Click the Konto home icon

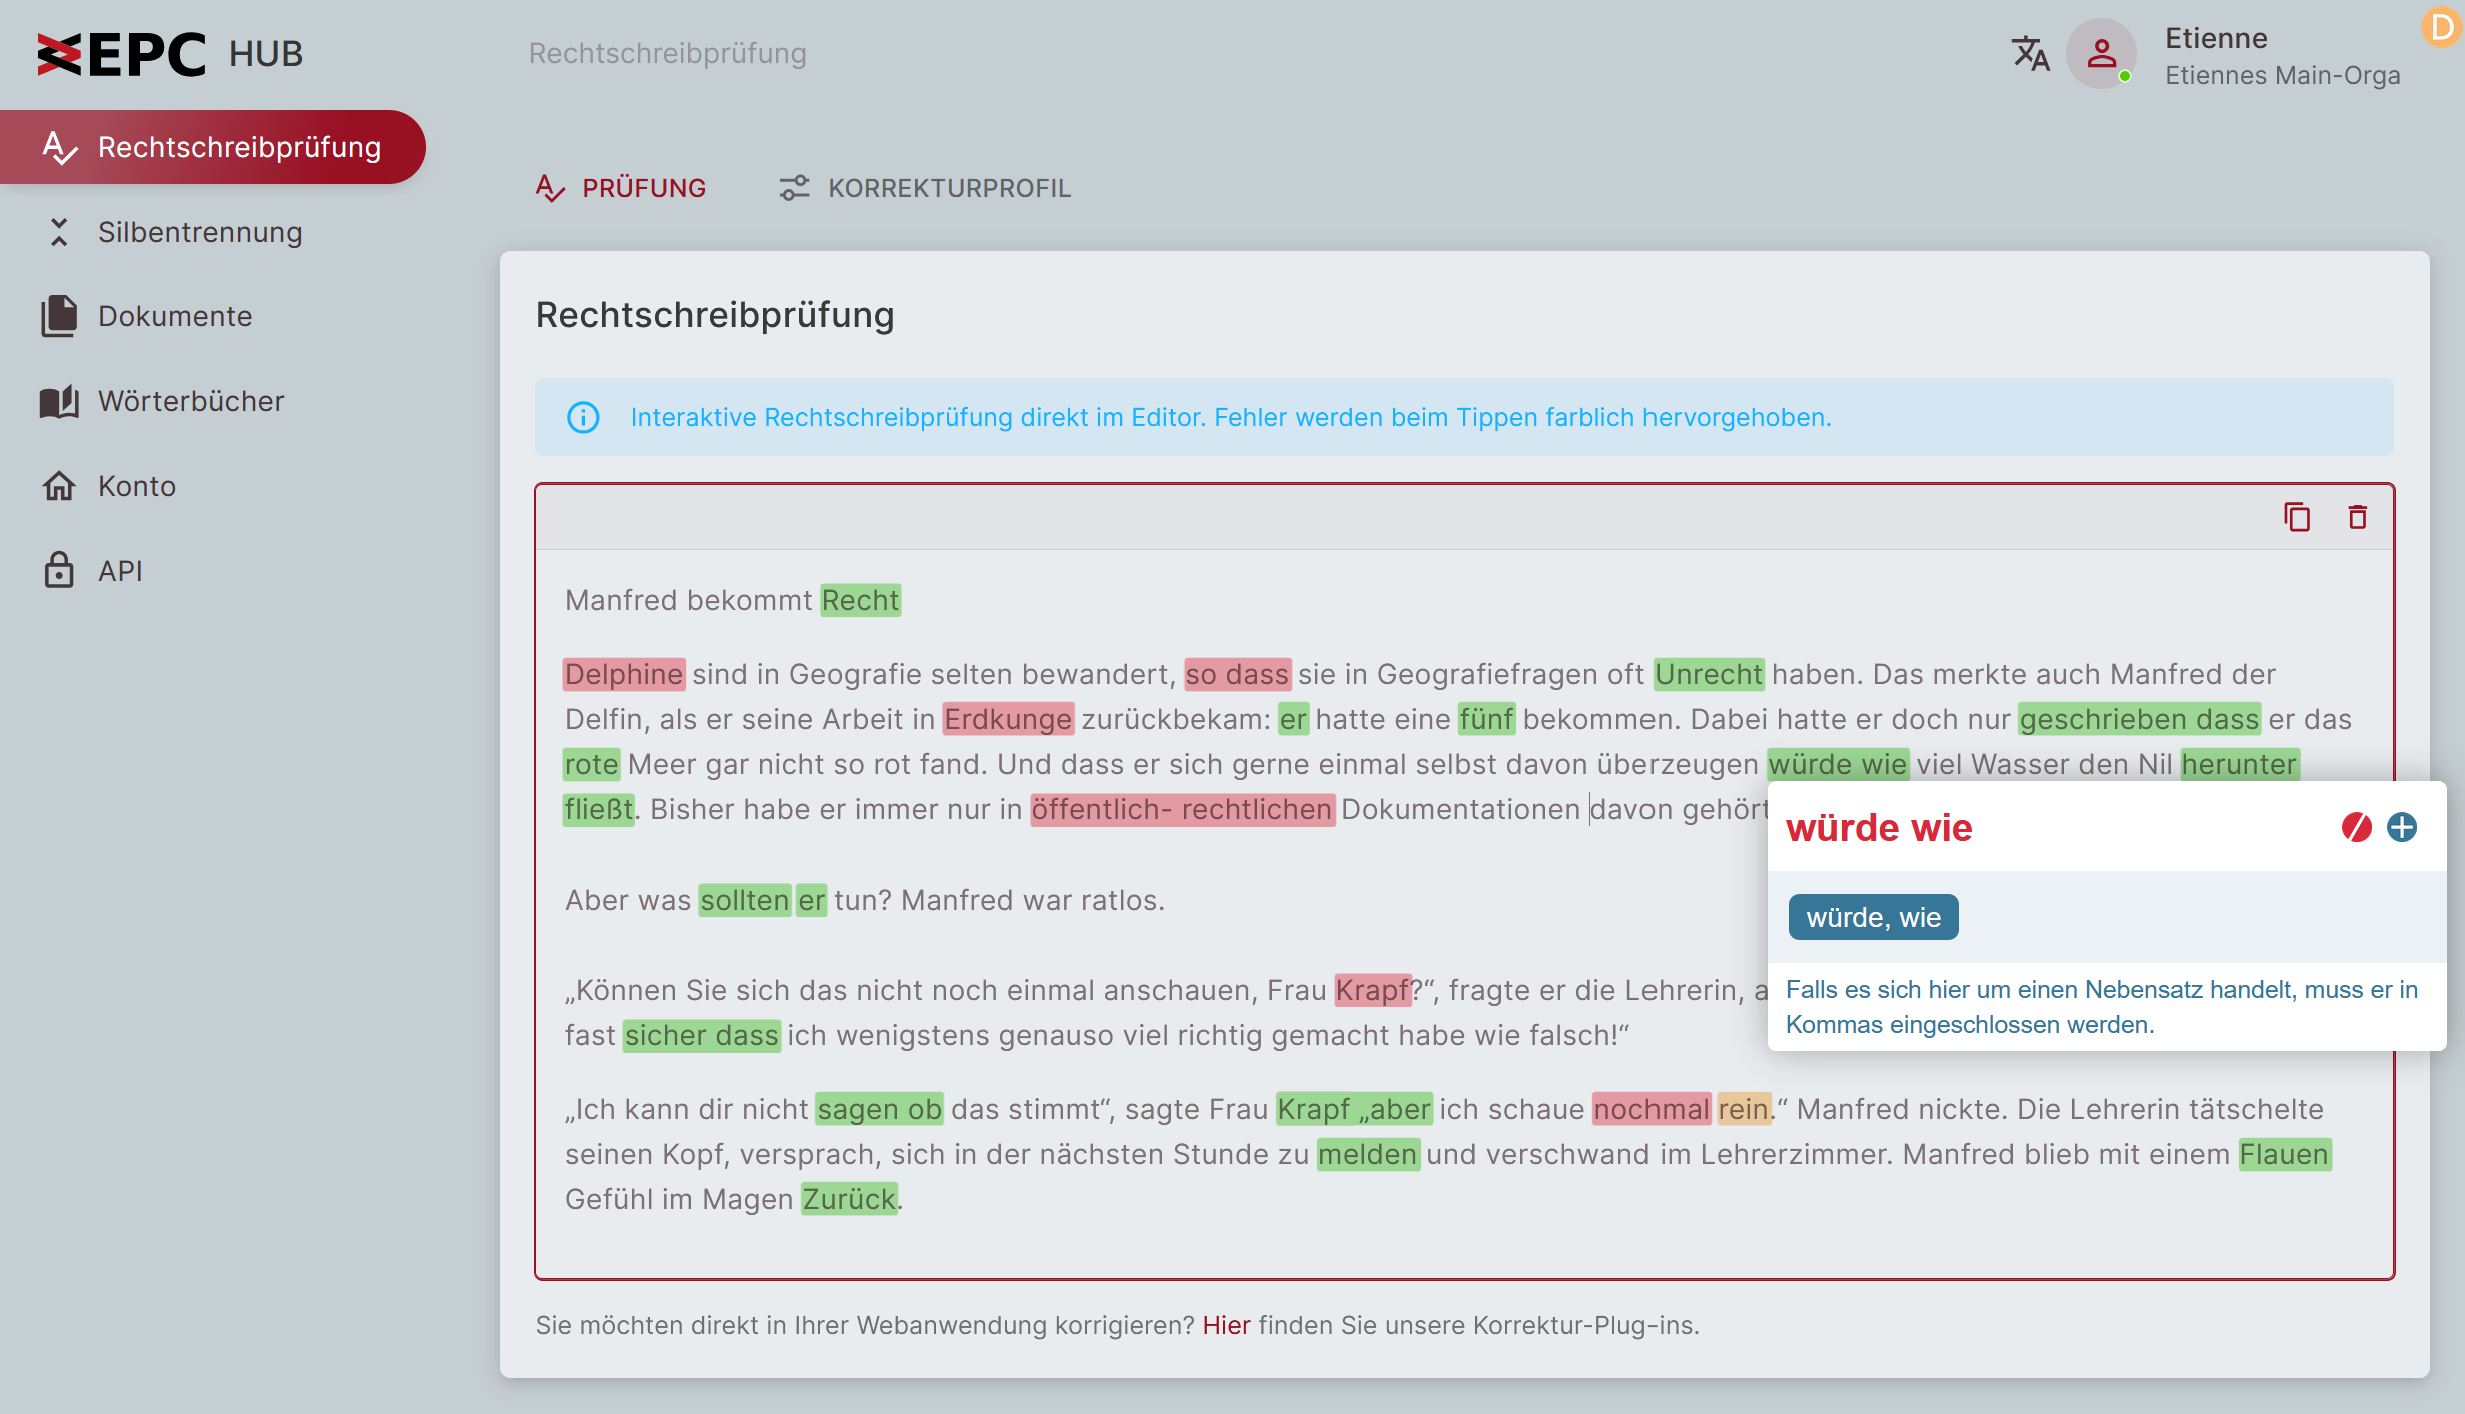pos(59,486)
